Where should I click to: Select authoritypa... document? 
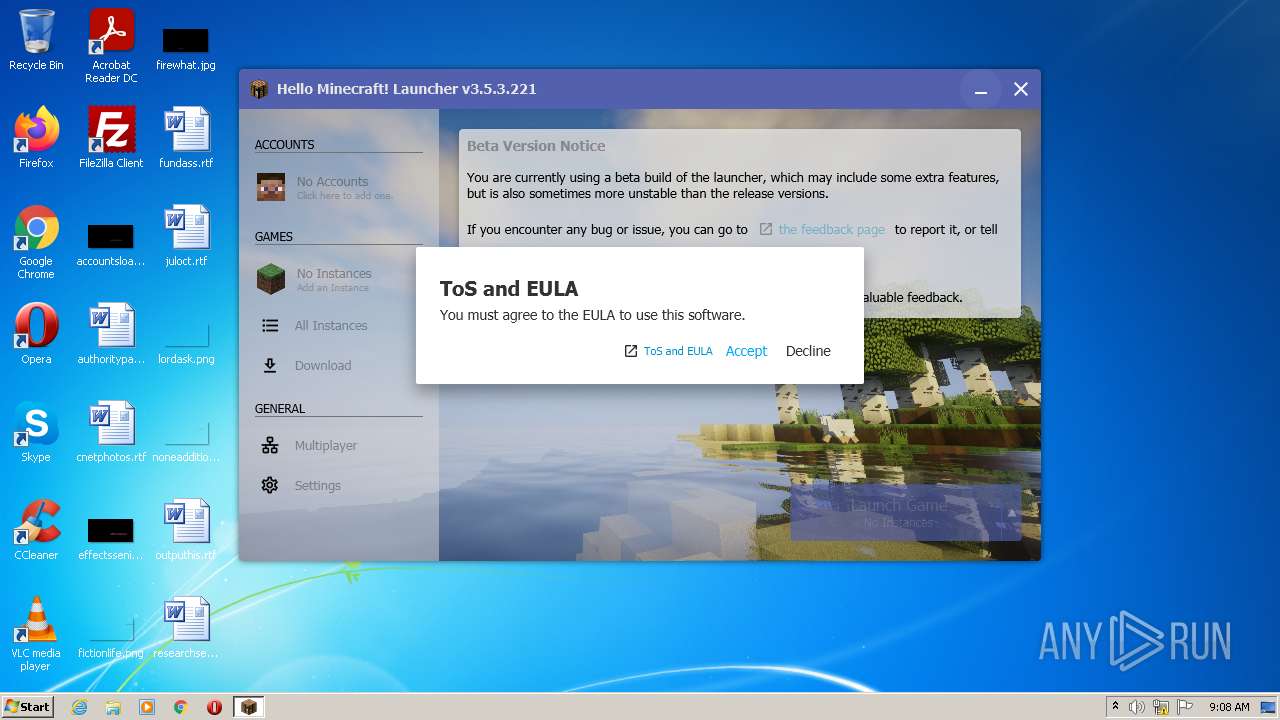[x=111, y=334]
